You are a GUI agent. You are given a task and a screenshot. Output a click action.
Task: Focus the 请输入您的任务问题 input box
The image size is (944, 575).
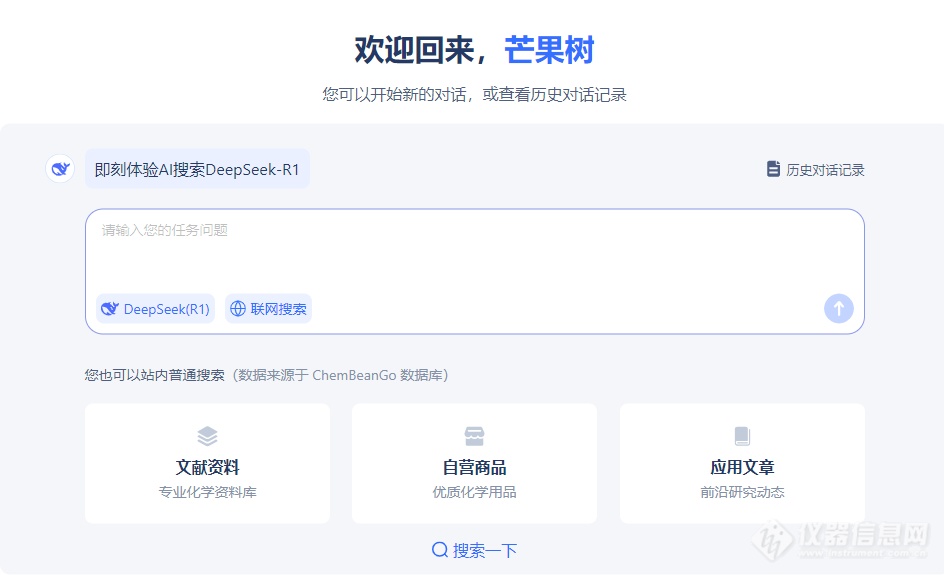[x=474, y=250]
